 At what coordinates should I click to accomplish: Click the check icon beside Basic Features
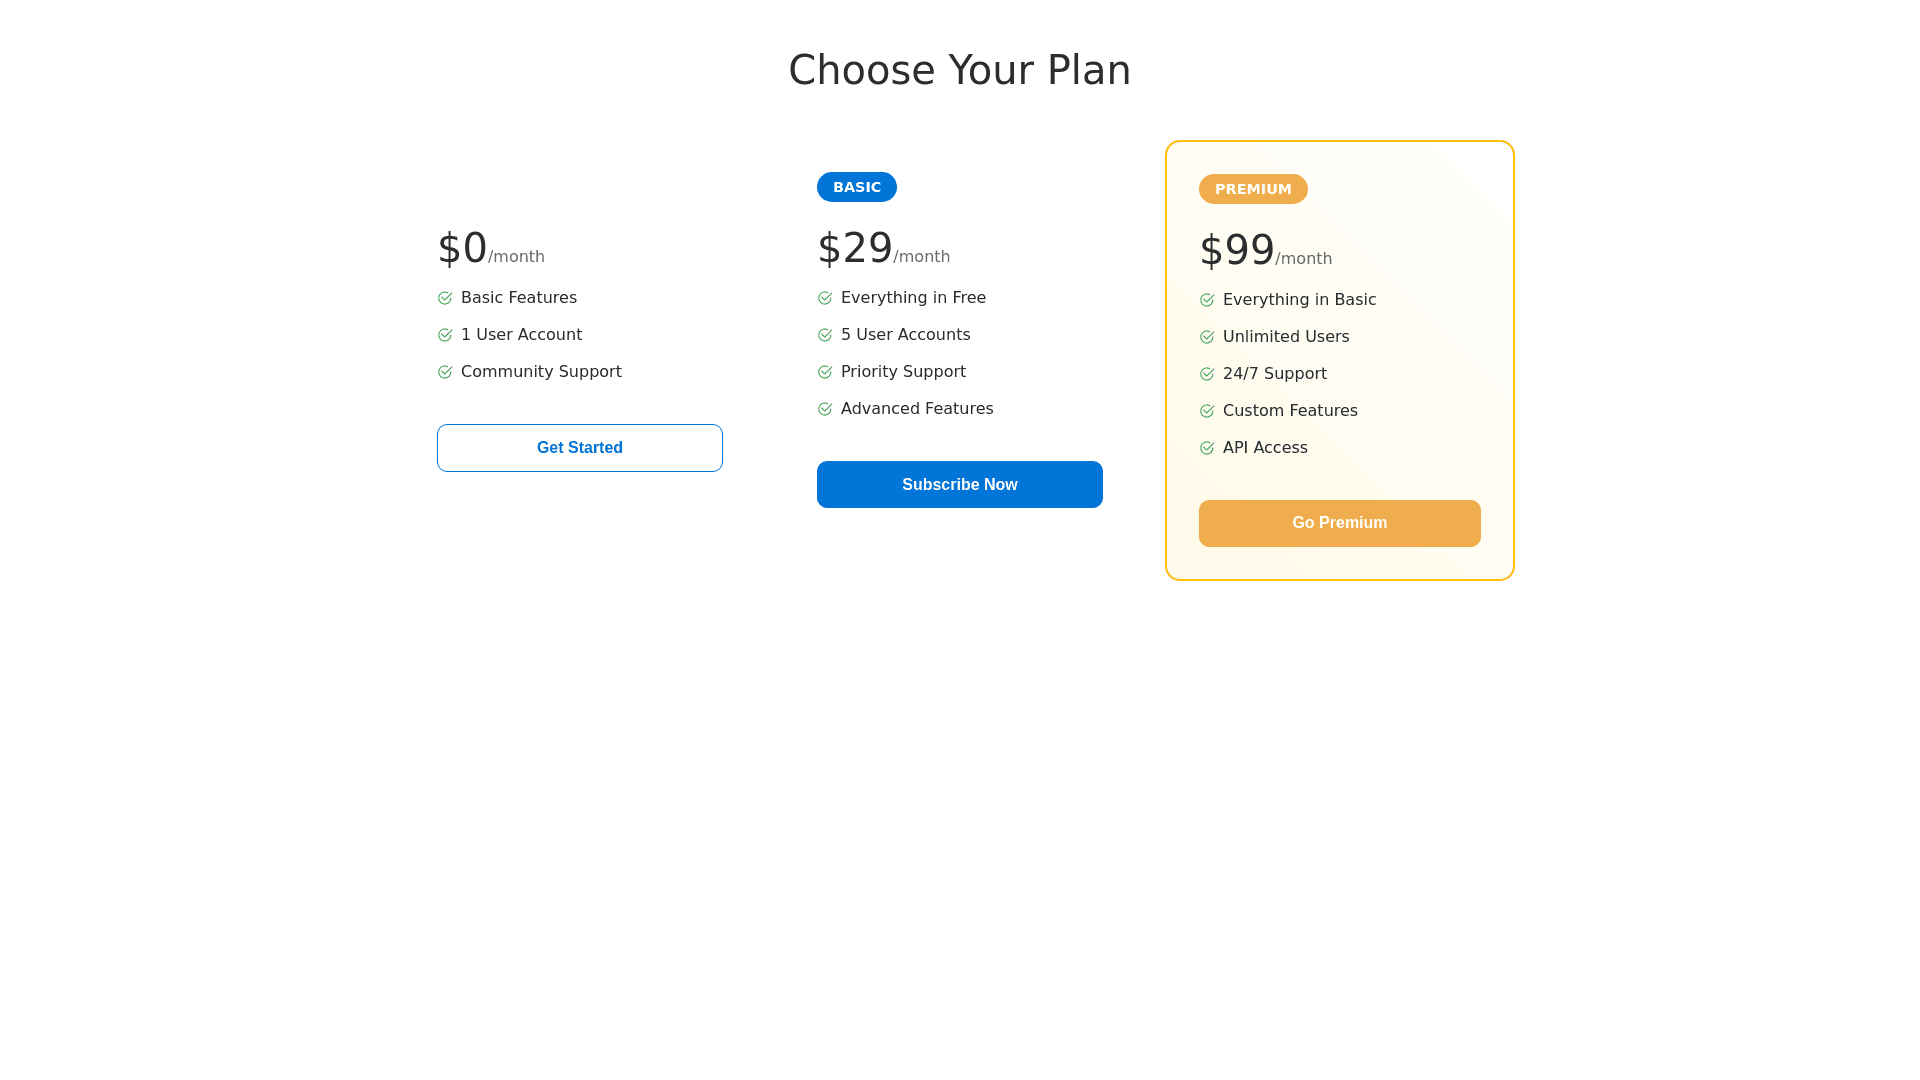pyautogui.click(x=445, y=298)
